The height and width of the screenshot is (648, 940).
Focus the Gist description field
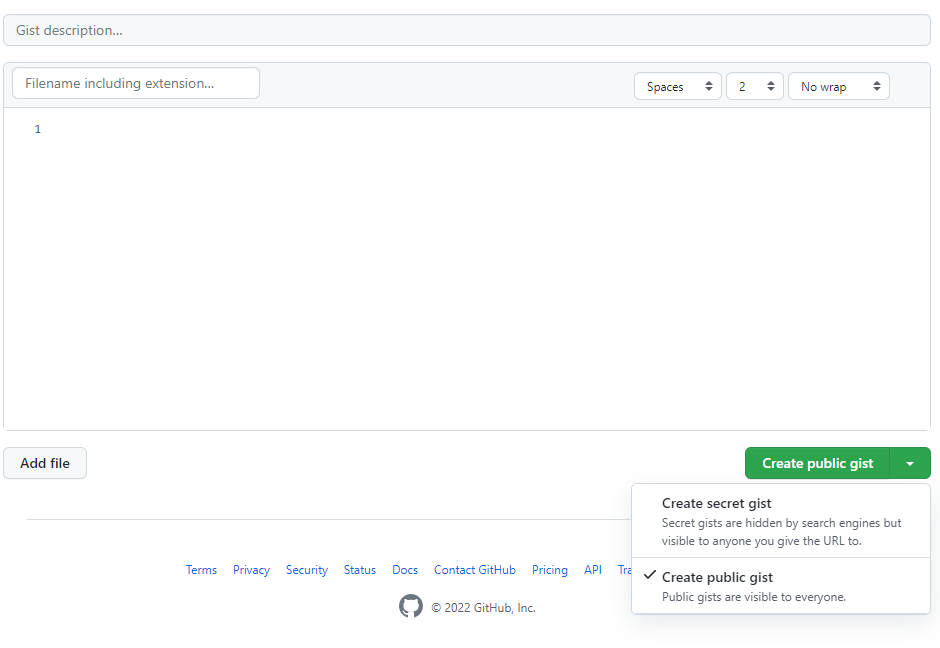(x=467, y=30)
